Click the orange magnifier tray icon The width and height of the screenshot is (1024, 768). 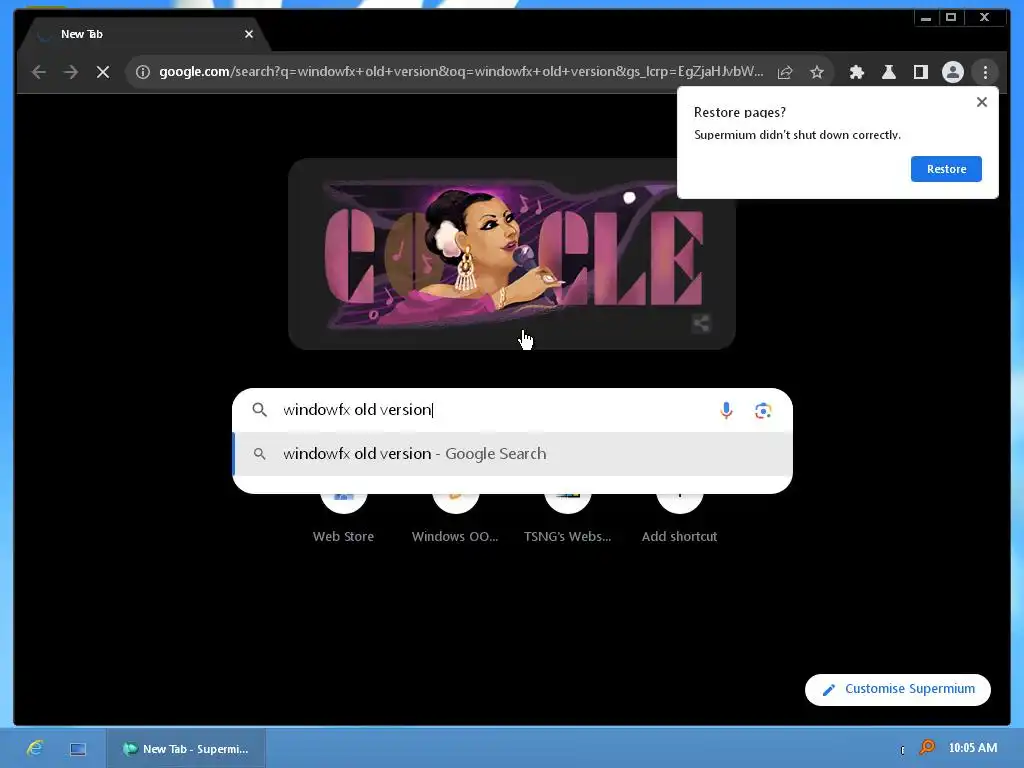click(927, 748)
